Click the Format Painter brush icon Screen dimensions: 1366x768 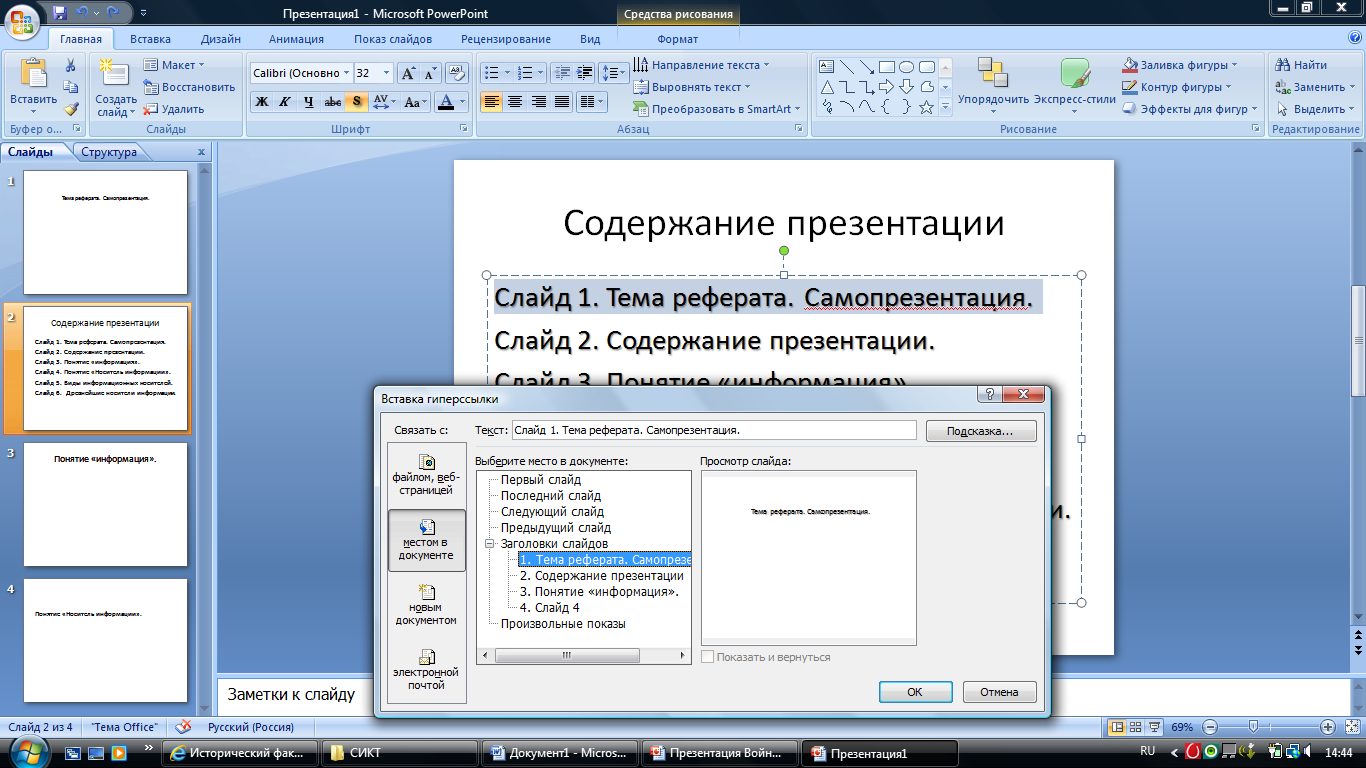coord(71,109)
